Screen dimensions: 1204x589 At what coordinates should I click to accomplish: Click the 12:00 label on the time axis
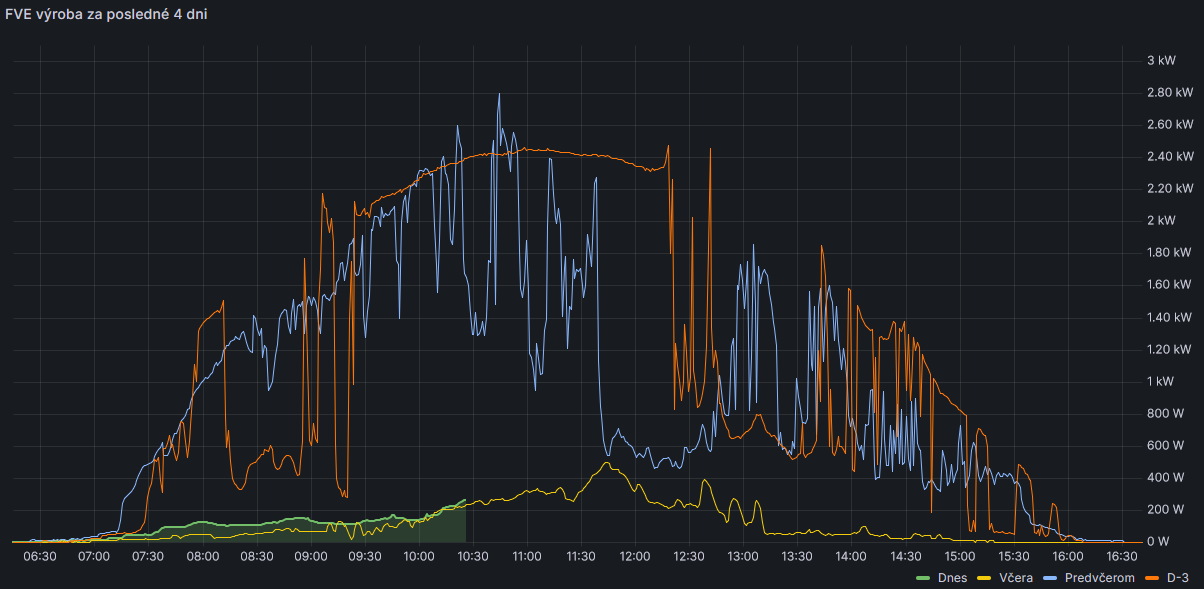tap(635, 556)
